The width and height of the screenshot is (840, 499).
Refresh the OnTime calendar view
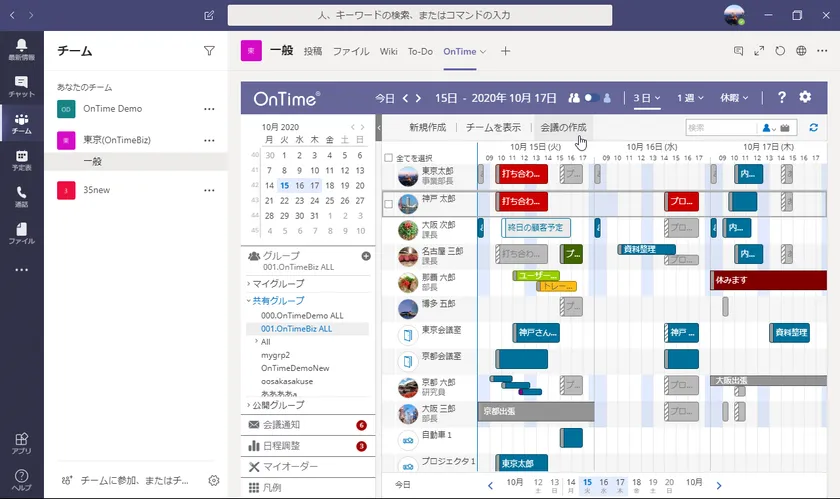(x=813, y=128)
